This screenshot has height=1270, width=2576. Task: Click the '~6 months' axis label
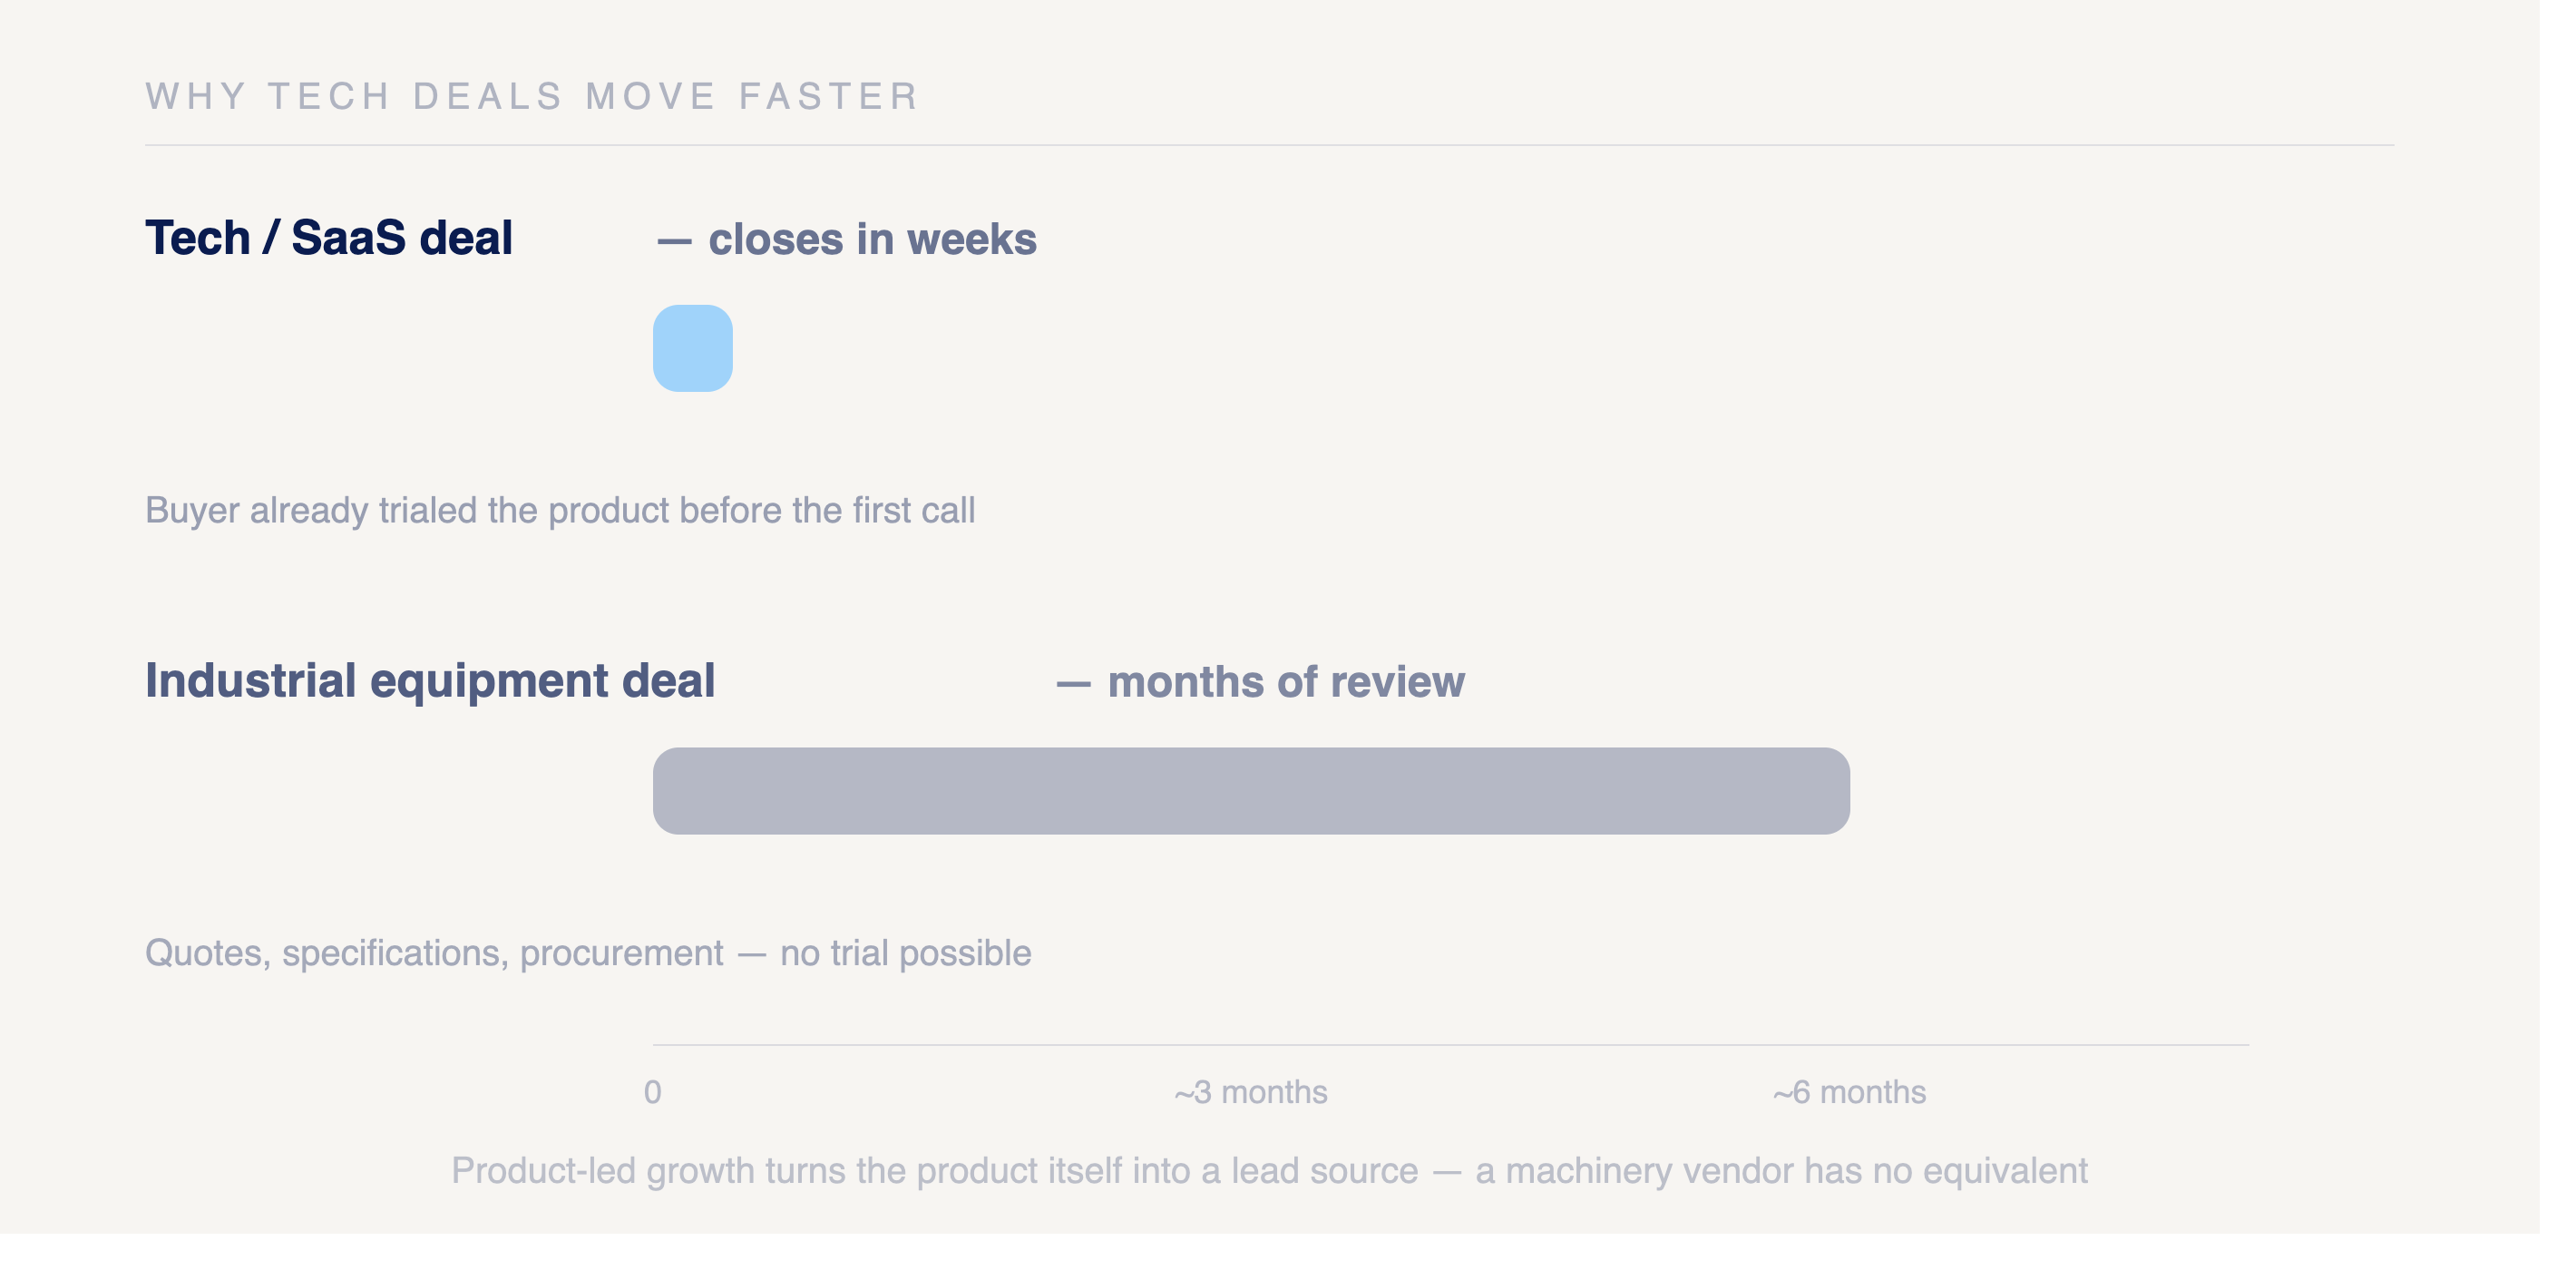pyautogui.click(x=1849, y=1092)
